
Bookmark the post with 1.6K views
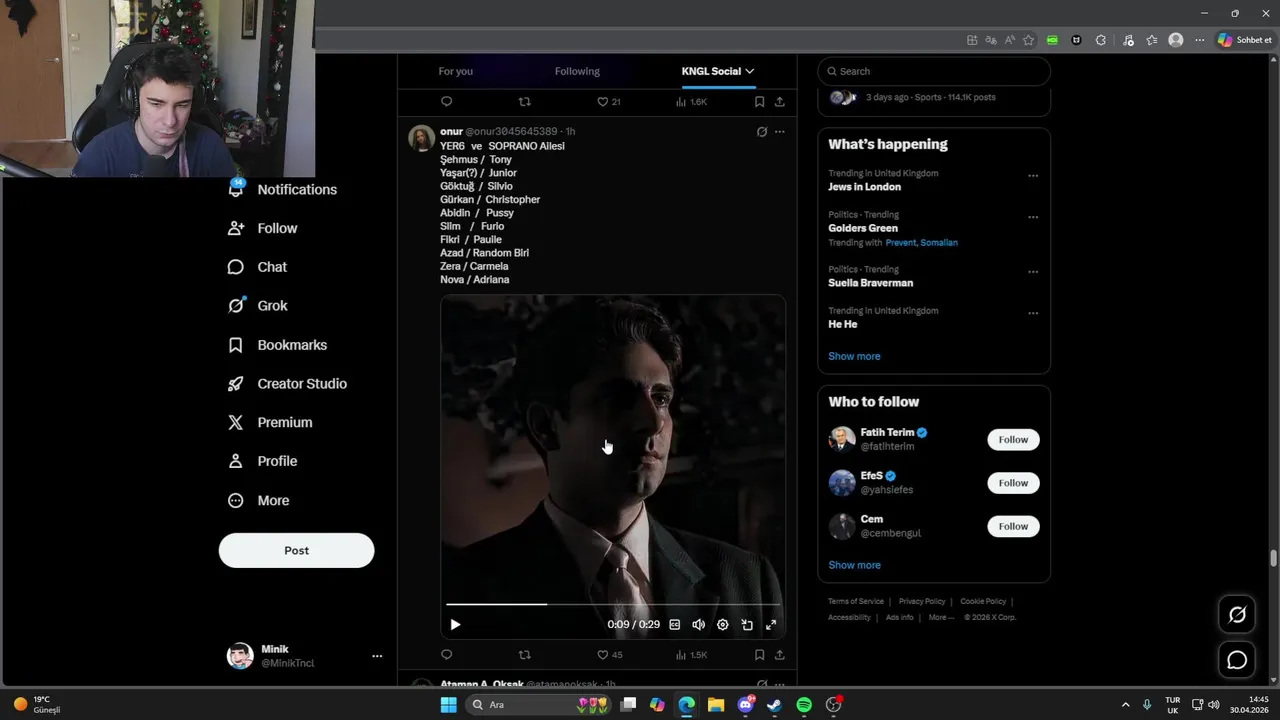(759, 102)
